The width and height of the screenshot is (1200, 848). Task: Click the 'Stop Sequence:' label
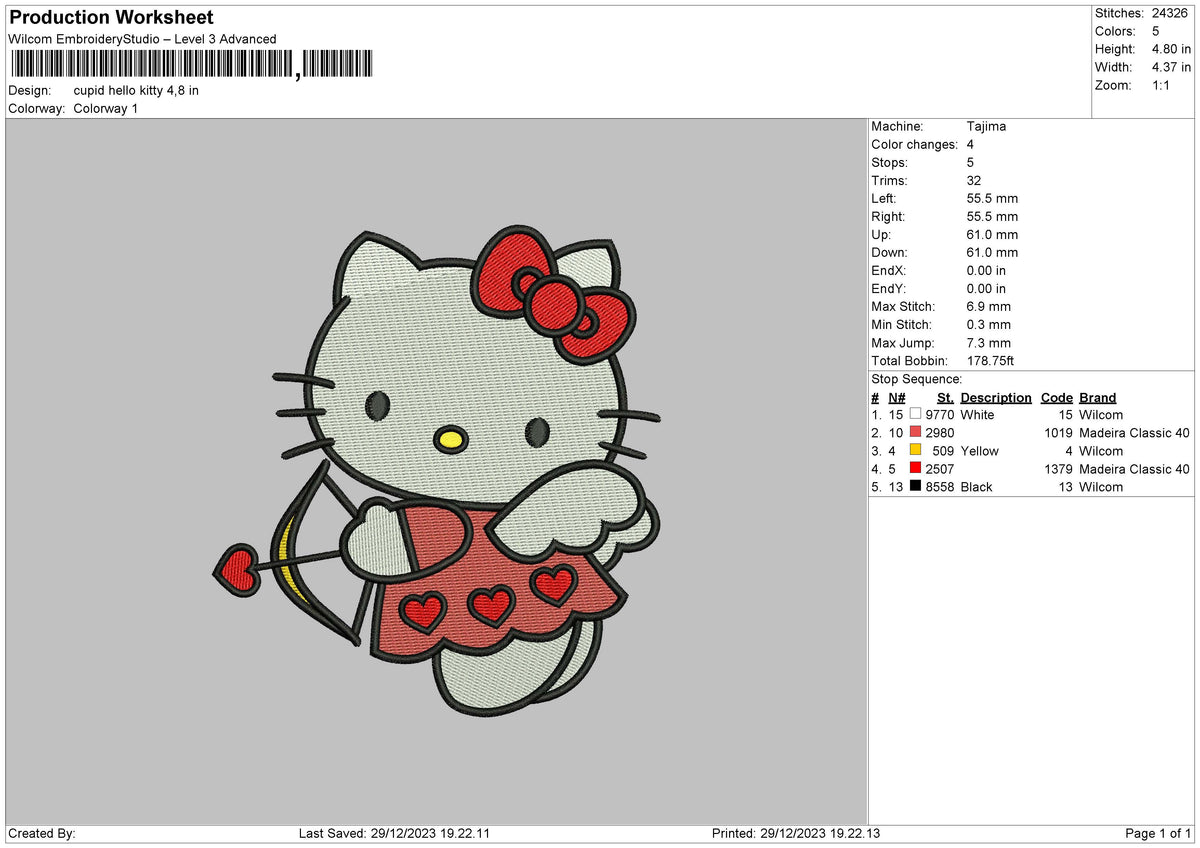pyautogui.click(x=917, y=379)
